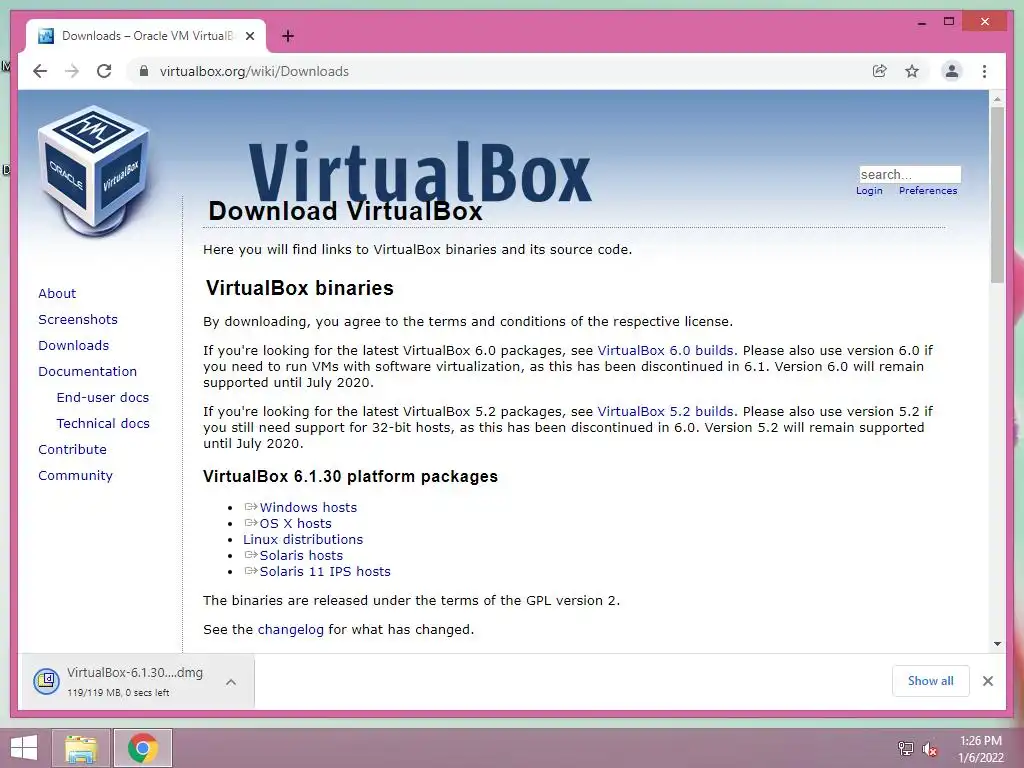Open File Explorer from the taskbar

pyautogui.click(x=81, y=748)
